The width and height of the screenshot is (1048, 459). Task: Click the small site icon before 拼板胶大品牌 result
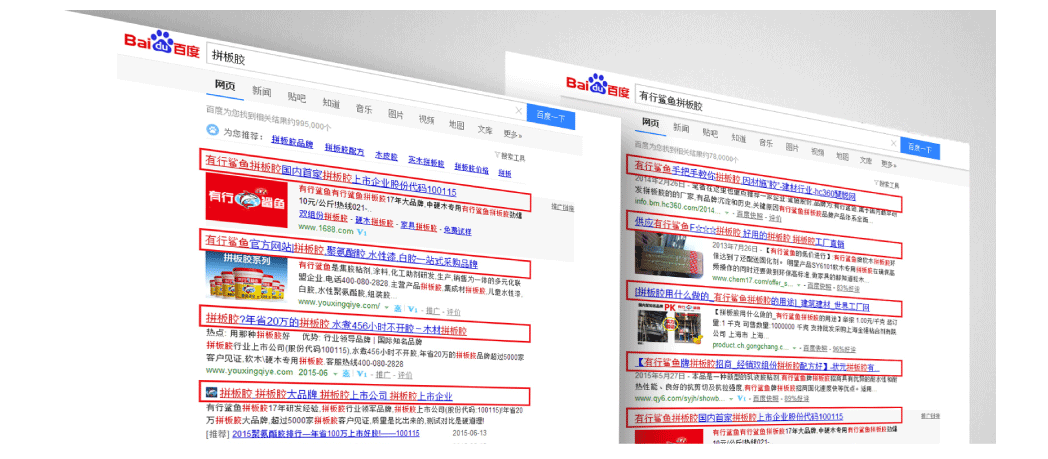tap(211, 391)
